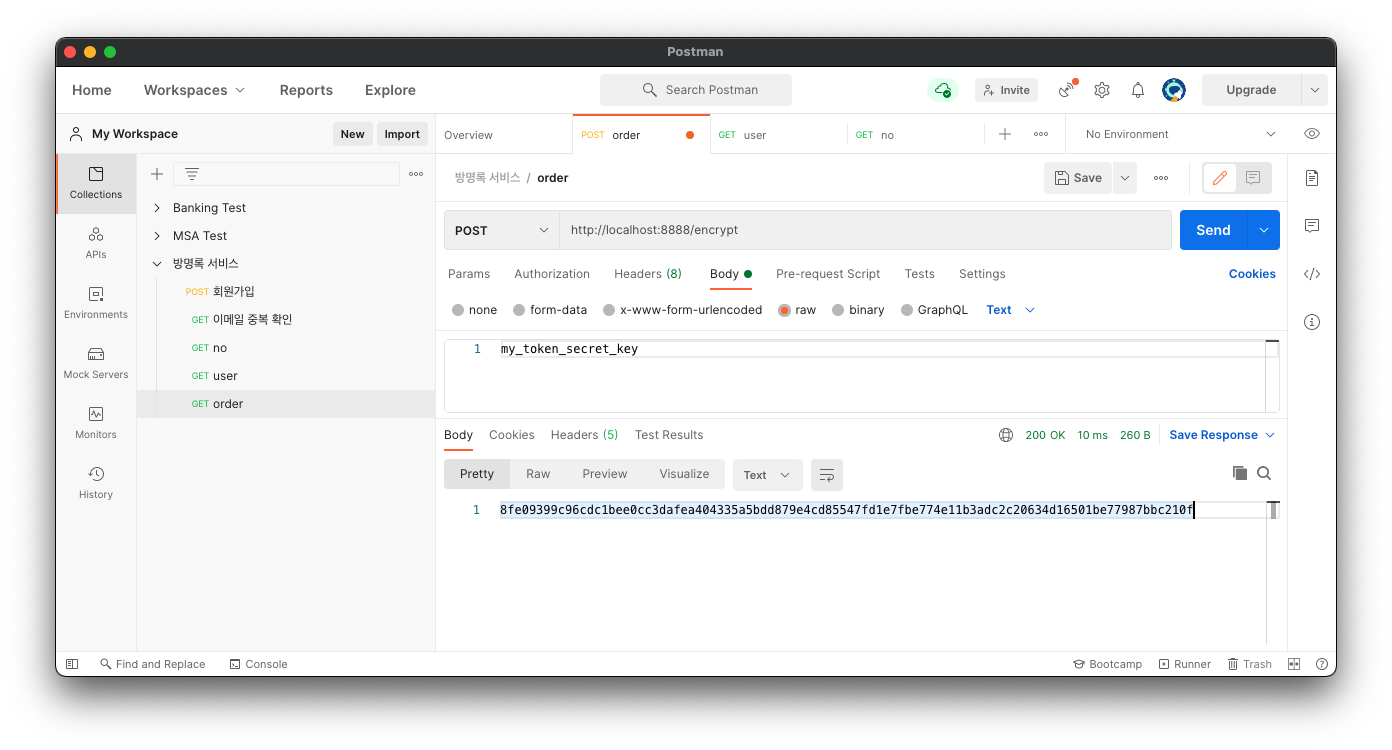Image resolution: width=1392 pixels, height=750 pixels.
Task: Switch to the Pre-request Script tab
Action: pyautogui.click(x=828, y=274)
